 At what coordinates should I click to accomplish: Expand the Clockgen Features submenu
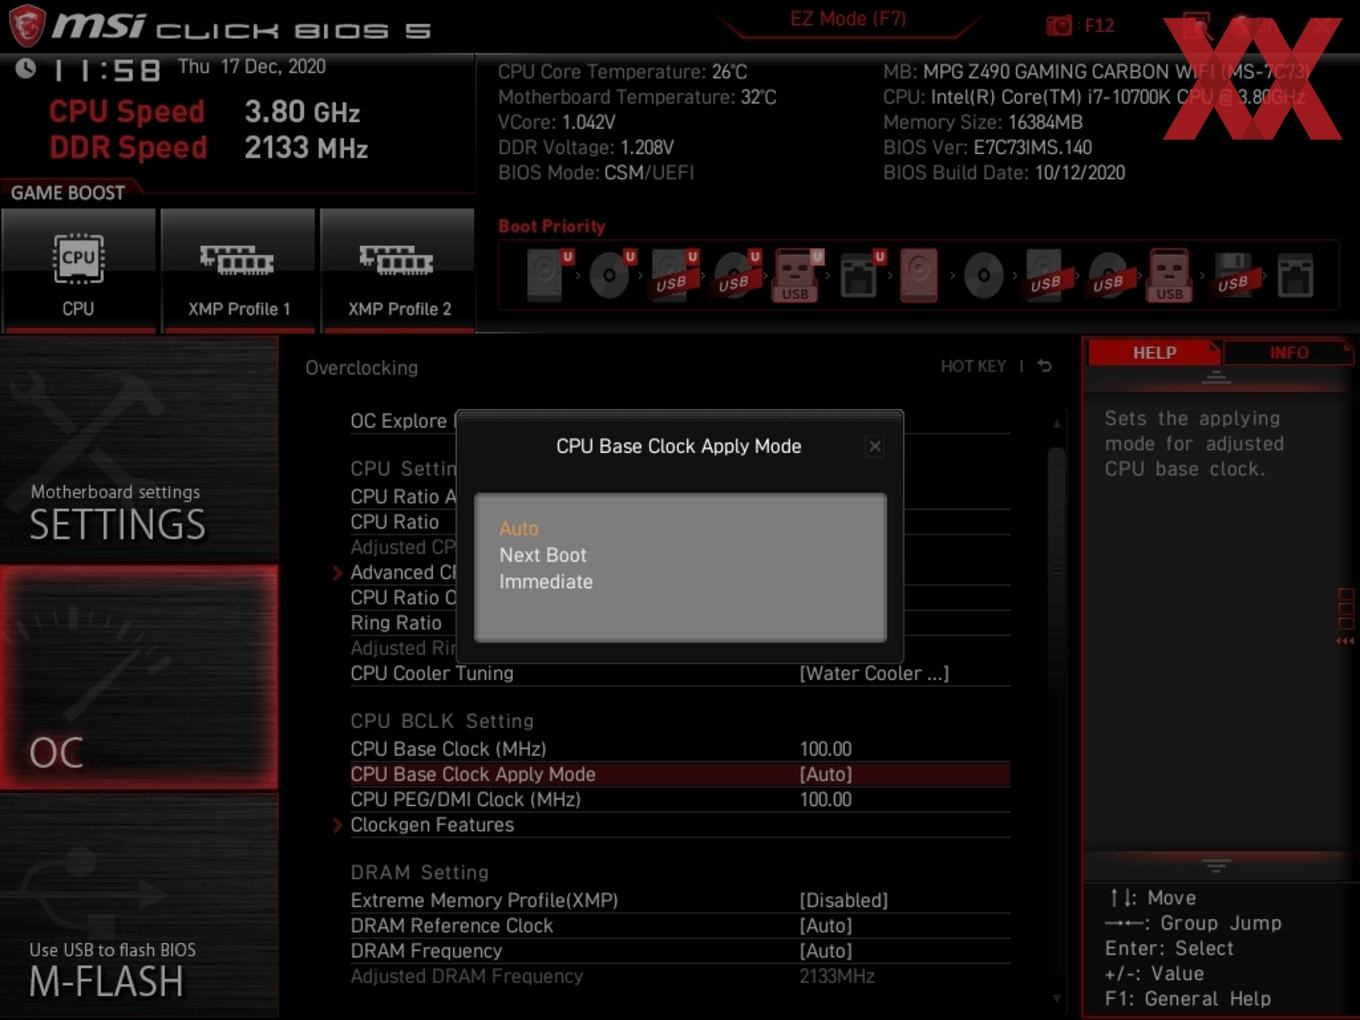tap(432, 825)
